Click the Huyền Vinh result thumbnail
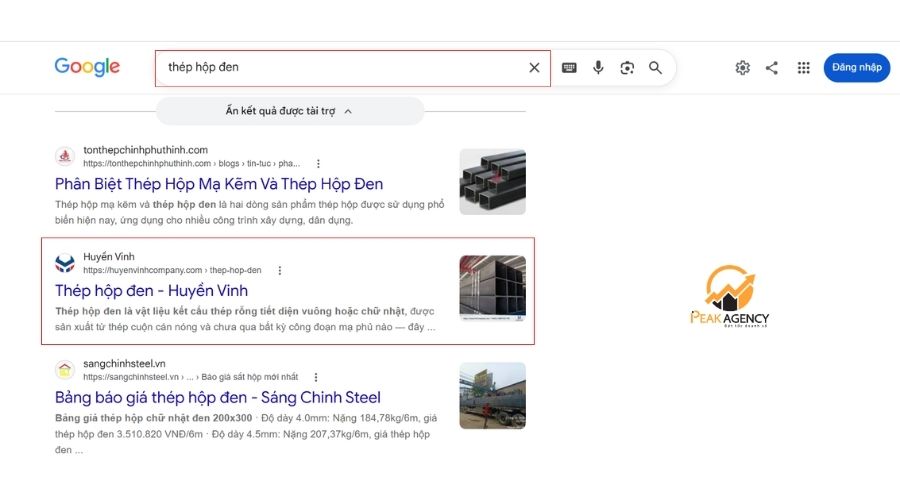 click(492, 288)
